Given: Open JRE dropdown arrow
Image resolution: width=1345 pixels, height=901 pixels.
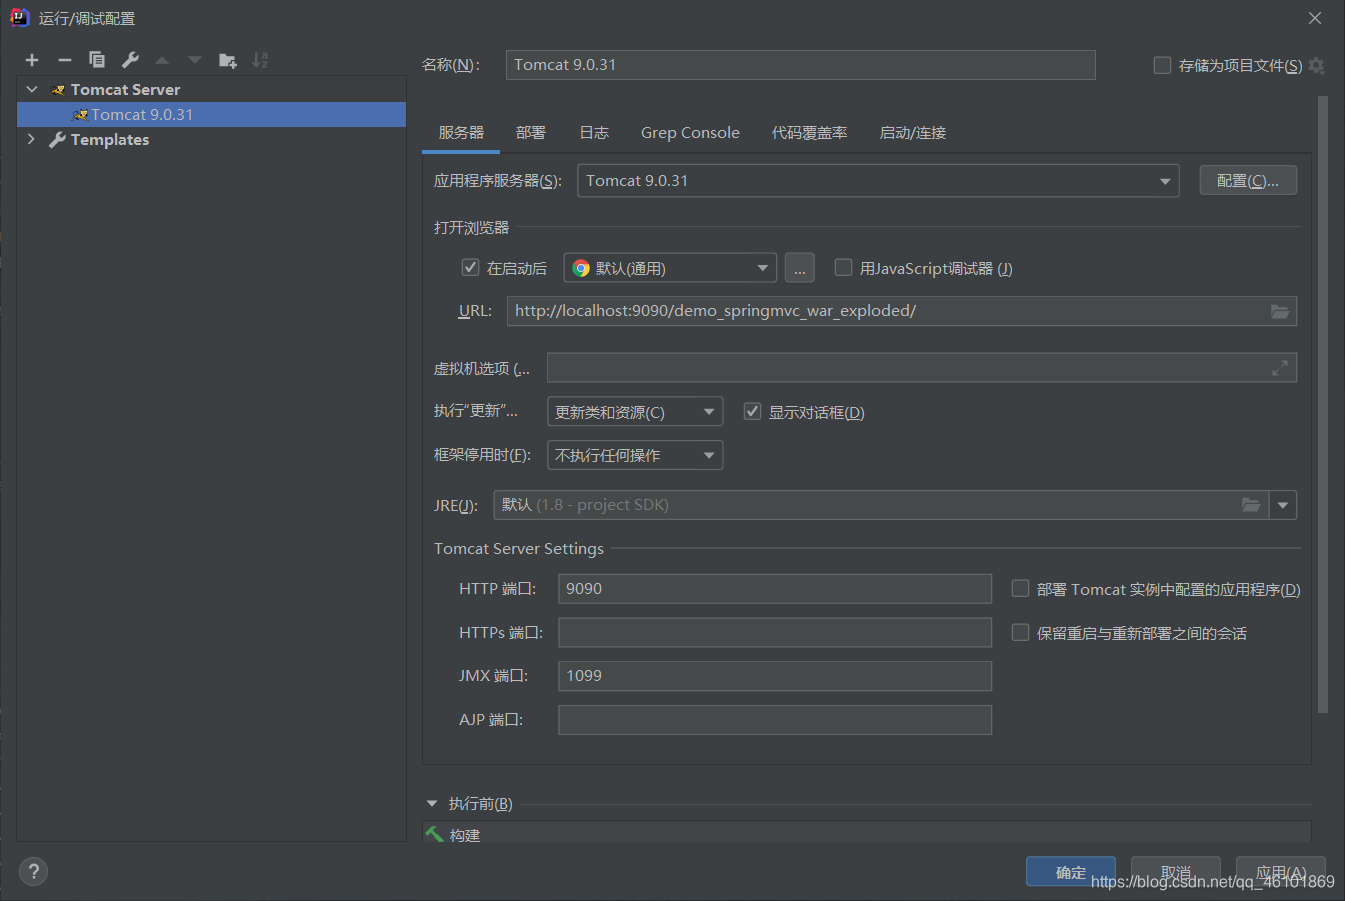Looking at the screenshot, I should pos(1283,505).
